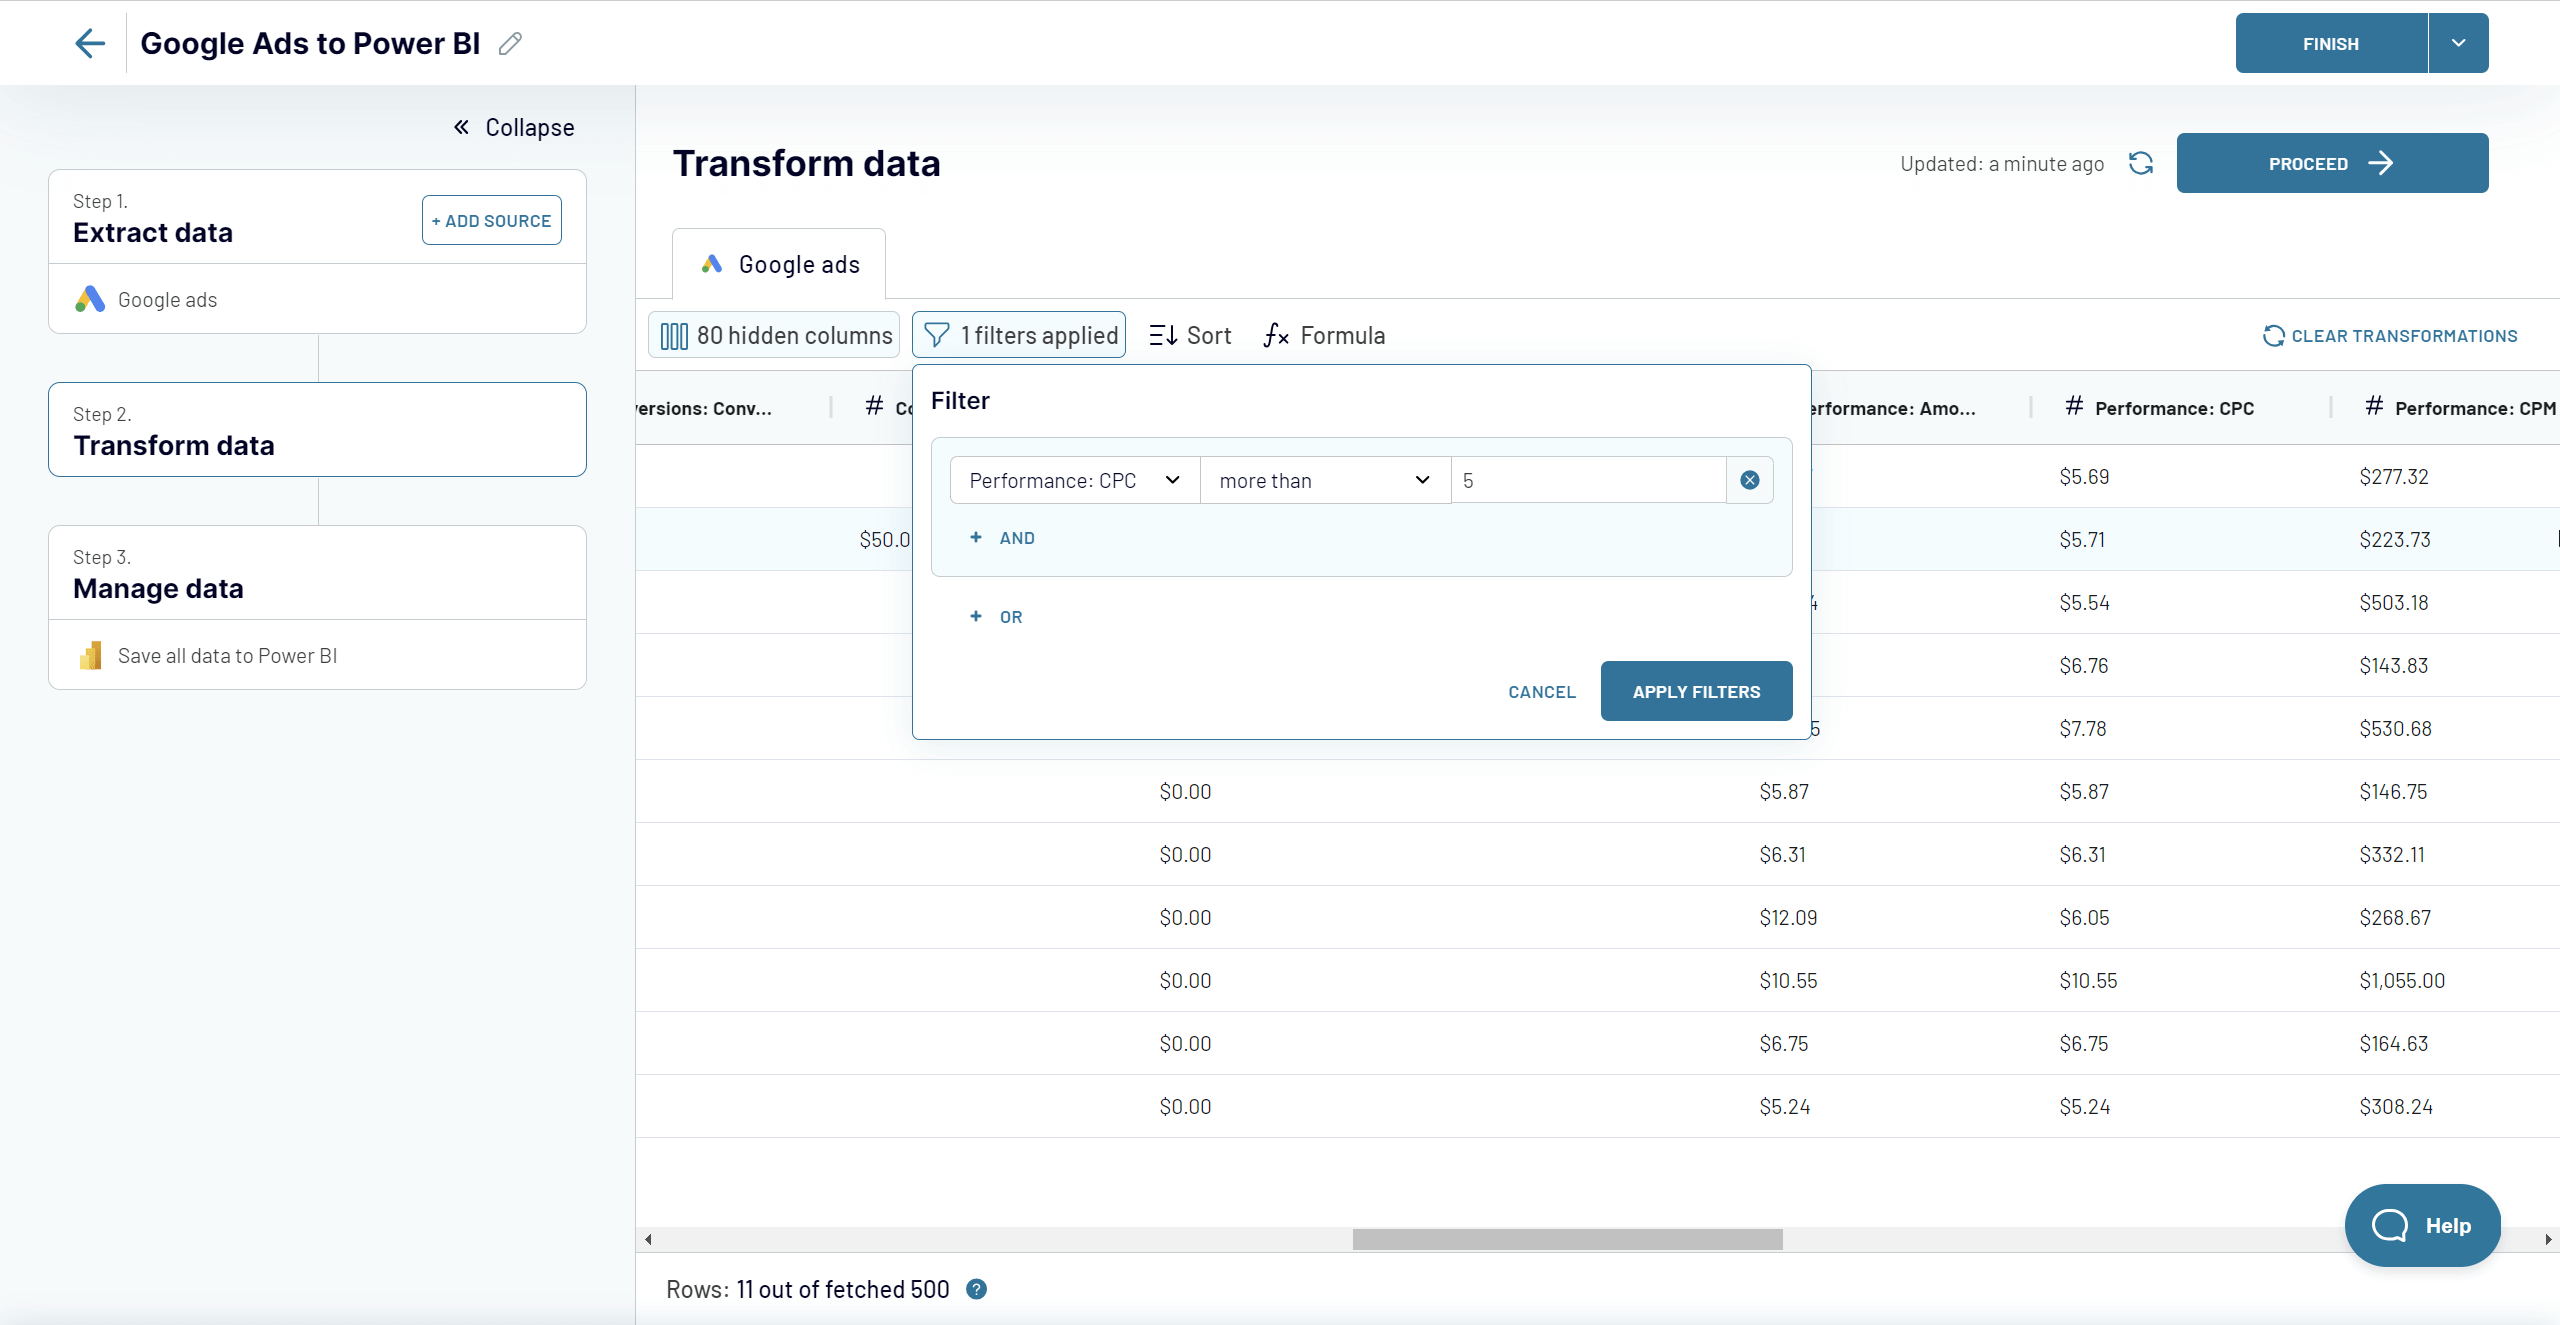The image size is (2560, 1325).
Task: Click the Google Ads logo in the tab
Action: (711, 264)
